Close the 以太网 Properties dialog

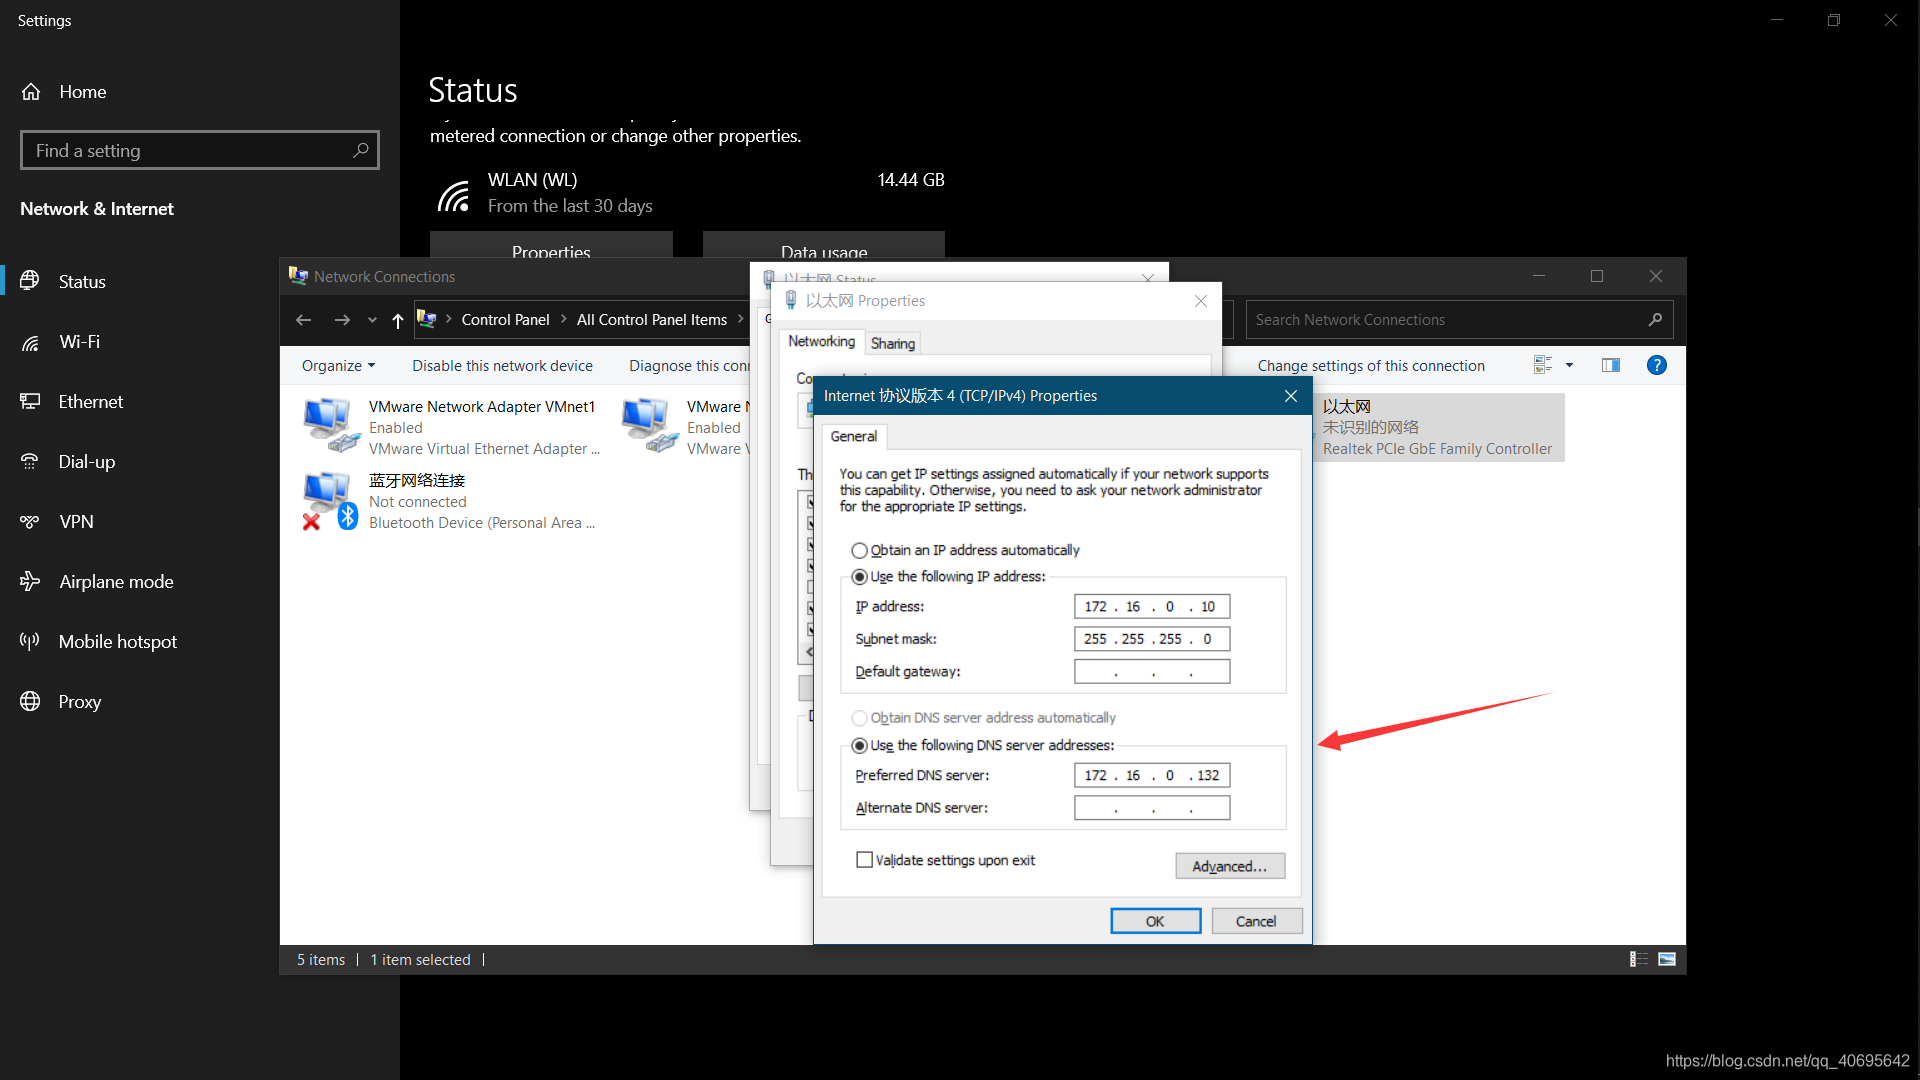click(1201, 301)
